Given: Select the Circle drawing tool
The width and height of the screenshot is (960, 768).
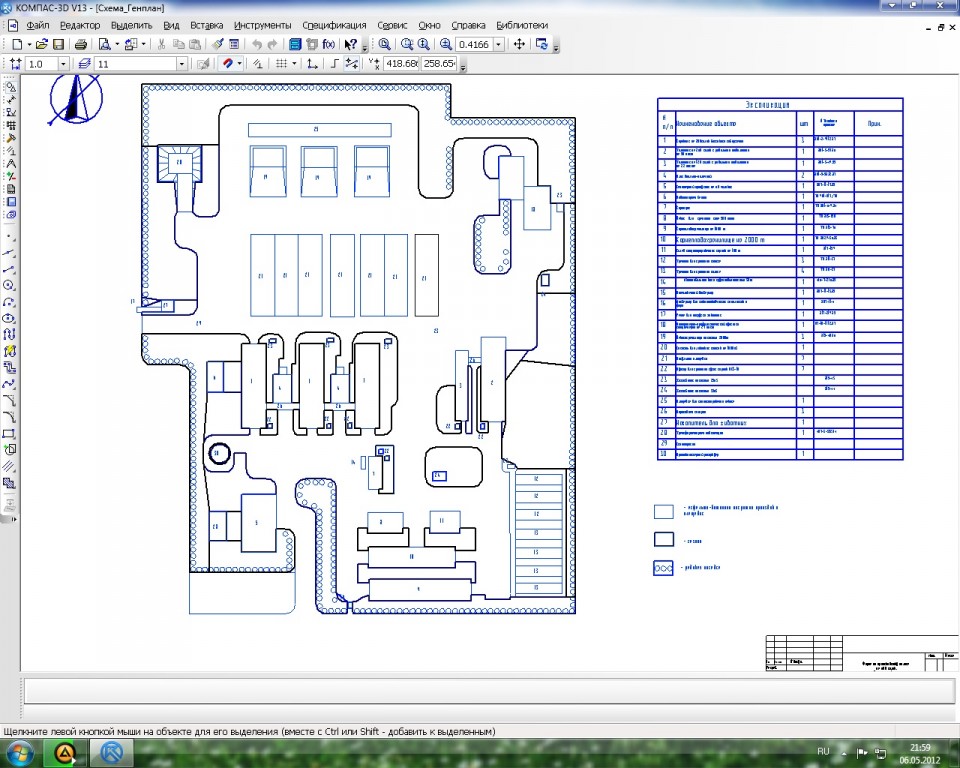Looking at the screenshot, I should point(10,285).
